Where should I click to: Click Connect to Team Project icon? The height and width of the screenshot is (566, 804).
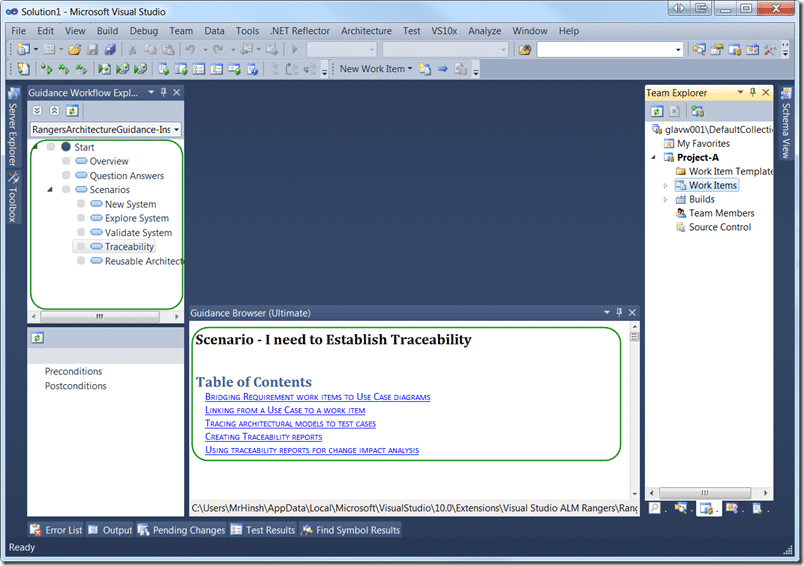(x=697, y=111)
